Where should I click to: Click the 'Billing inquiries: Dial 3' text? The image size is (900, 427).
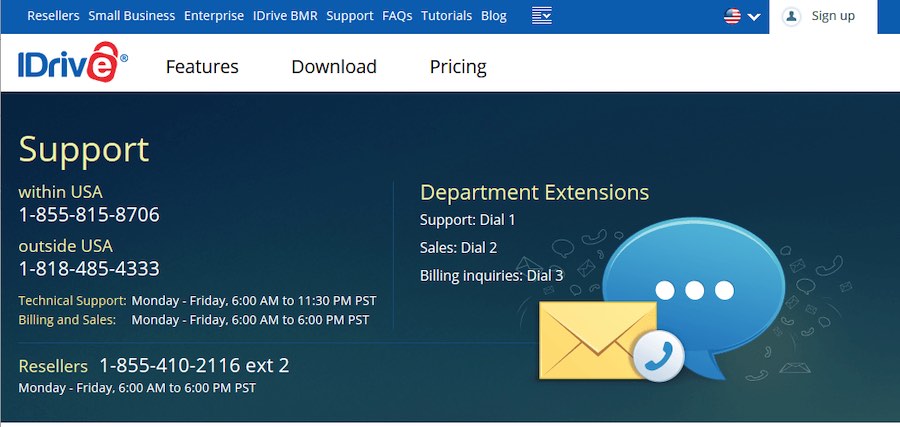pyautogui.click(x=491, y=276)
